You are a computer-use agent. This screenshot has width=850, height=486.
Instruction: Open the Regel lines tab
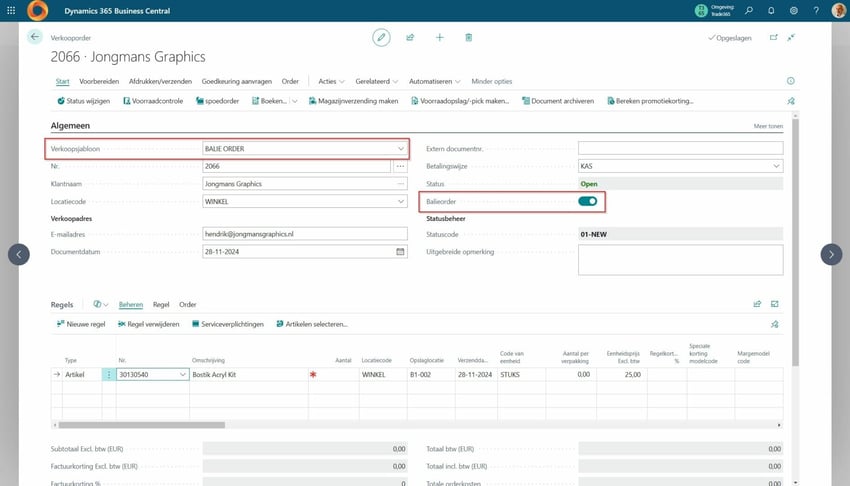click(161, 304)
